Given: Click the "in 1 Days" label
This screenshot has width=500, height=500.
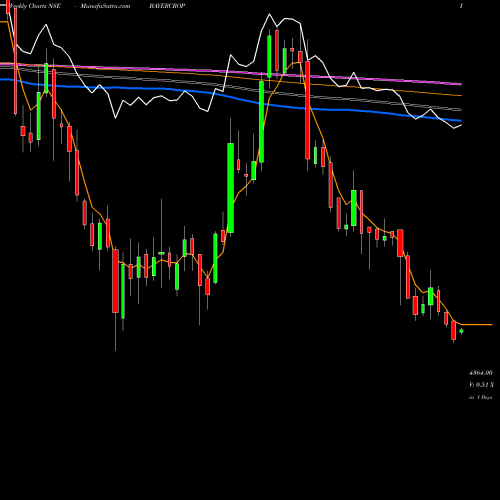Looking at the screenshot, I should pyautogui.click(x=480, y=397).
